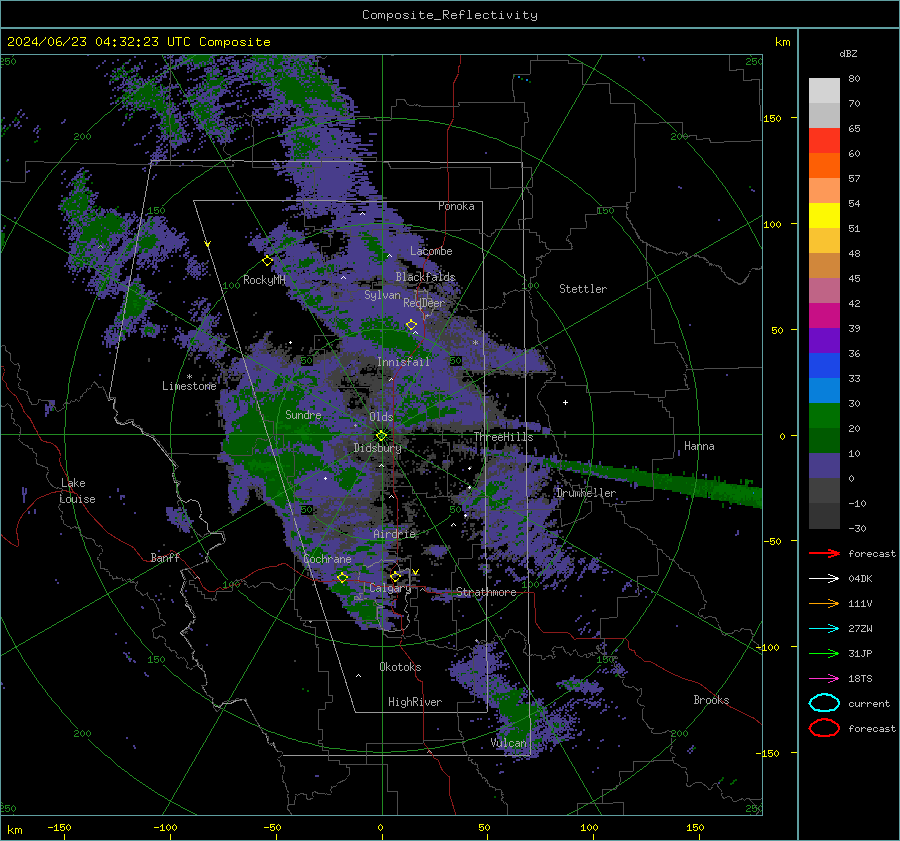Click the '-150' value on bottom km axis
The width and height of the screenshot is (900, 841).
[x=59, y=827]
